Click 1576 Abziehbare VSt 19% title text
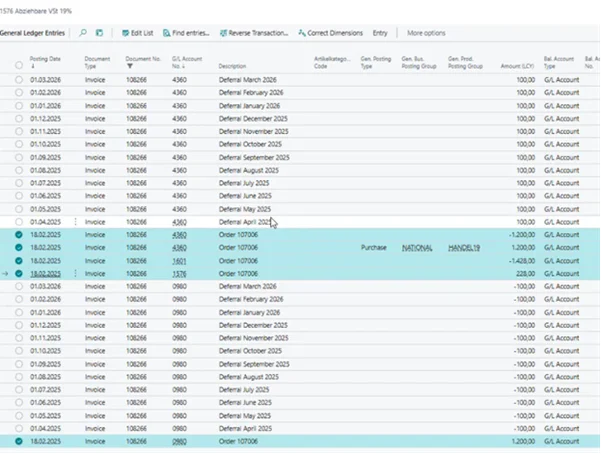 point(36,11)
